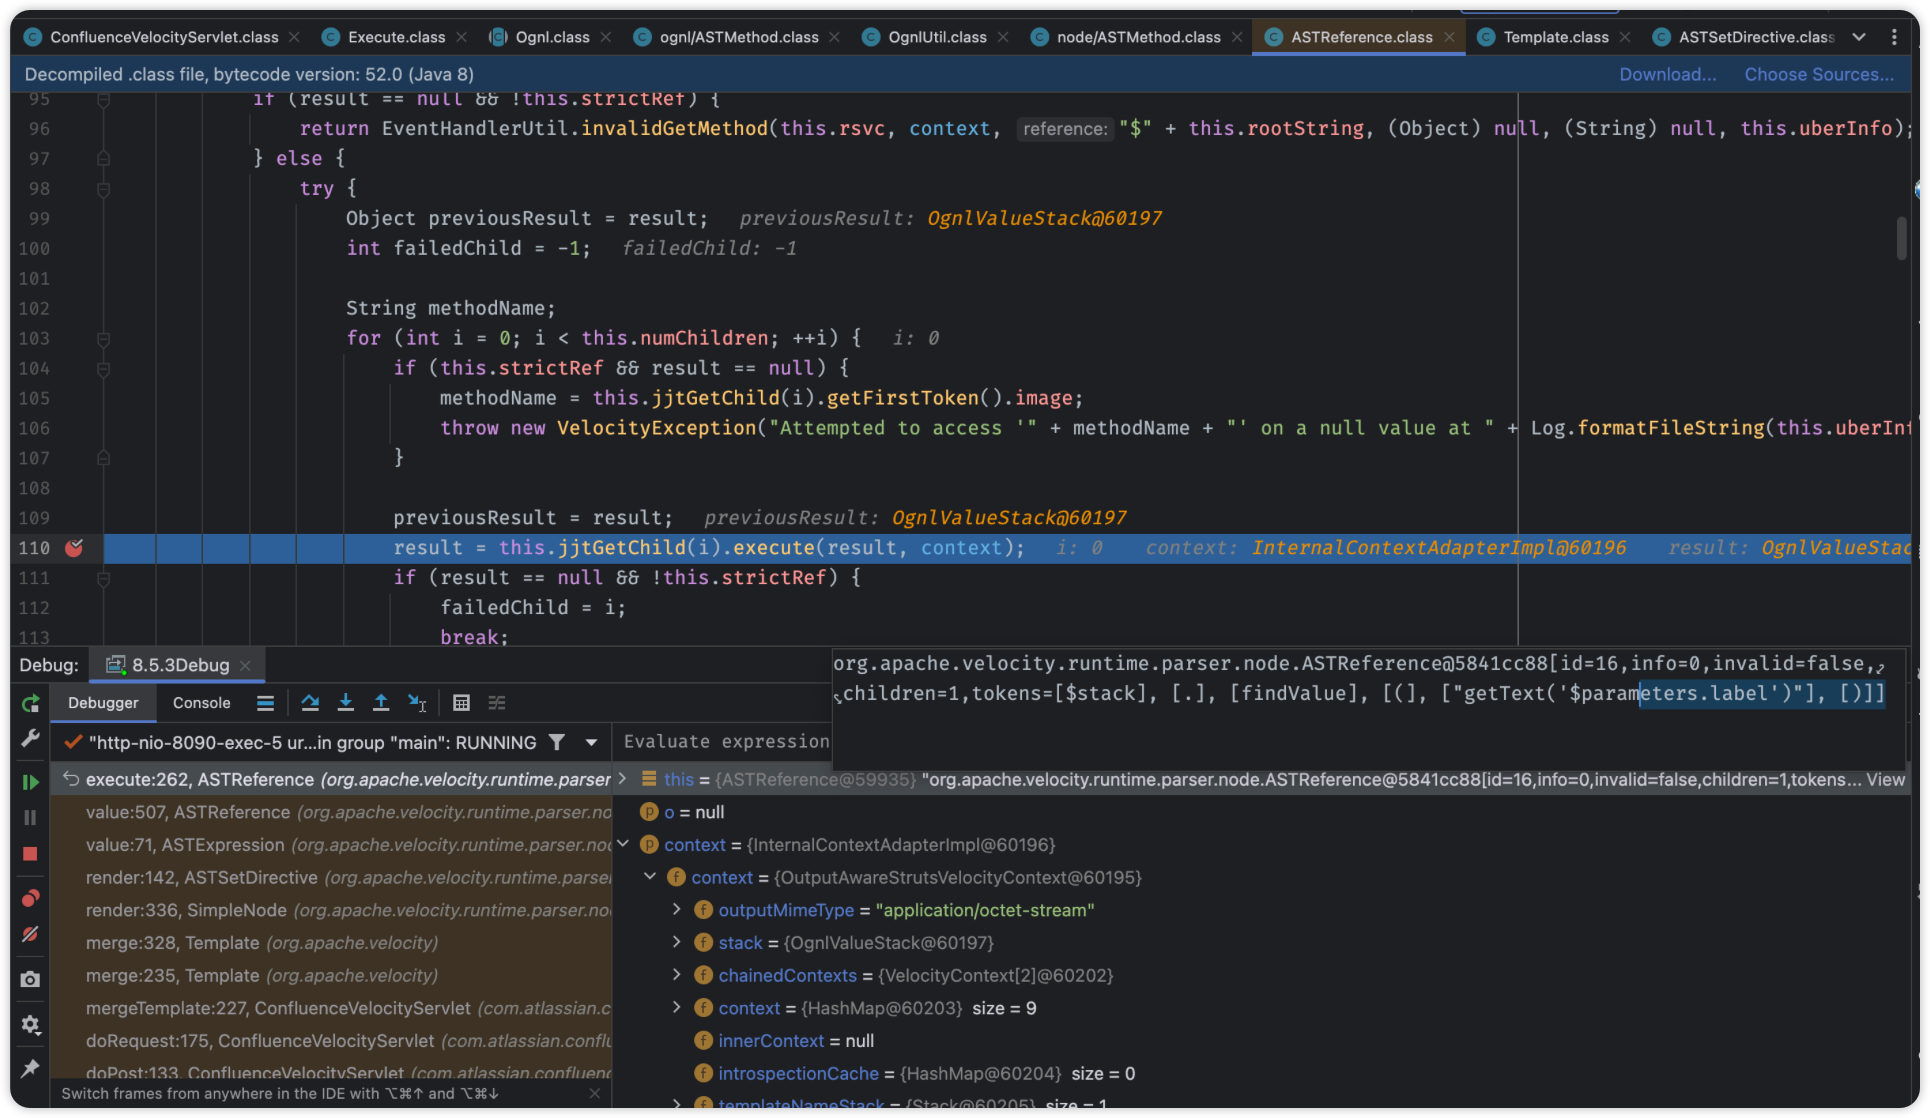Click the Trace Current Stream Chain icon

point(497,703)
